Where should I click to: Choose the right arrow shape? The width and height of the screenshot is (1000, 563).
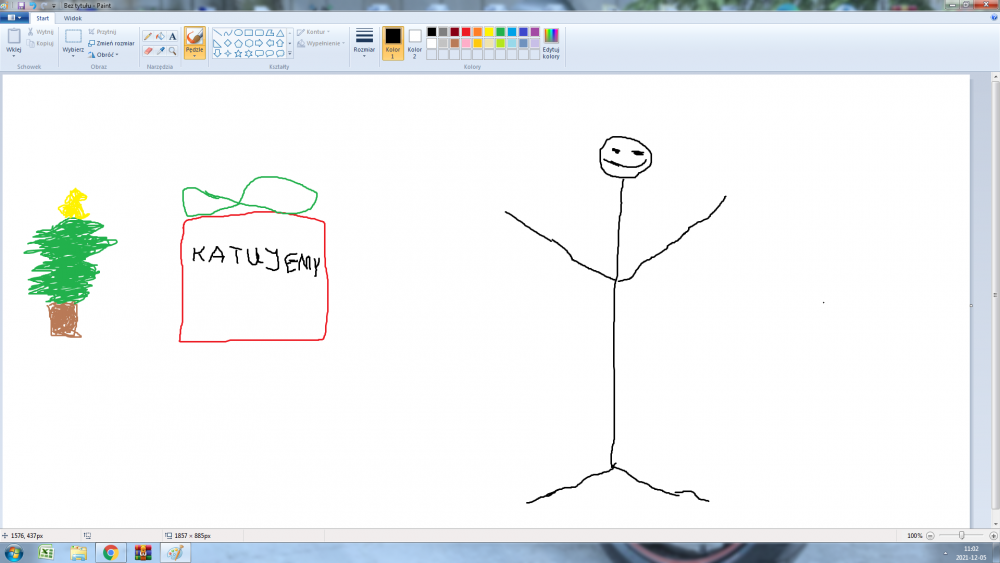(259, 43)
